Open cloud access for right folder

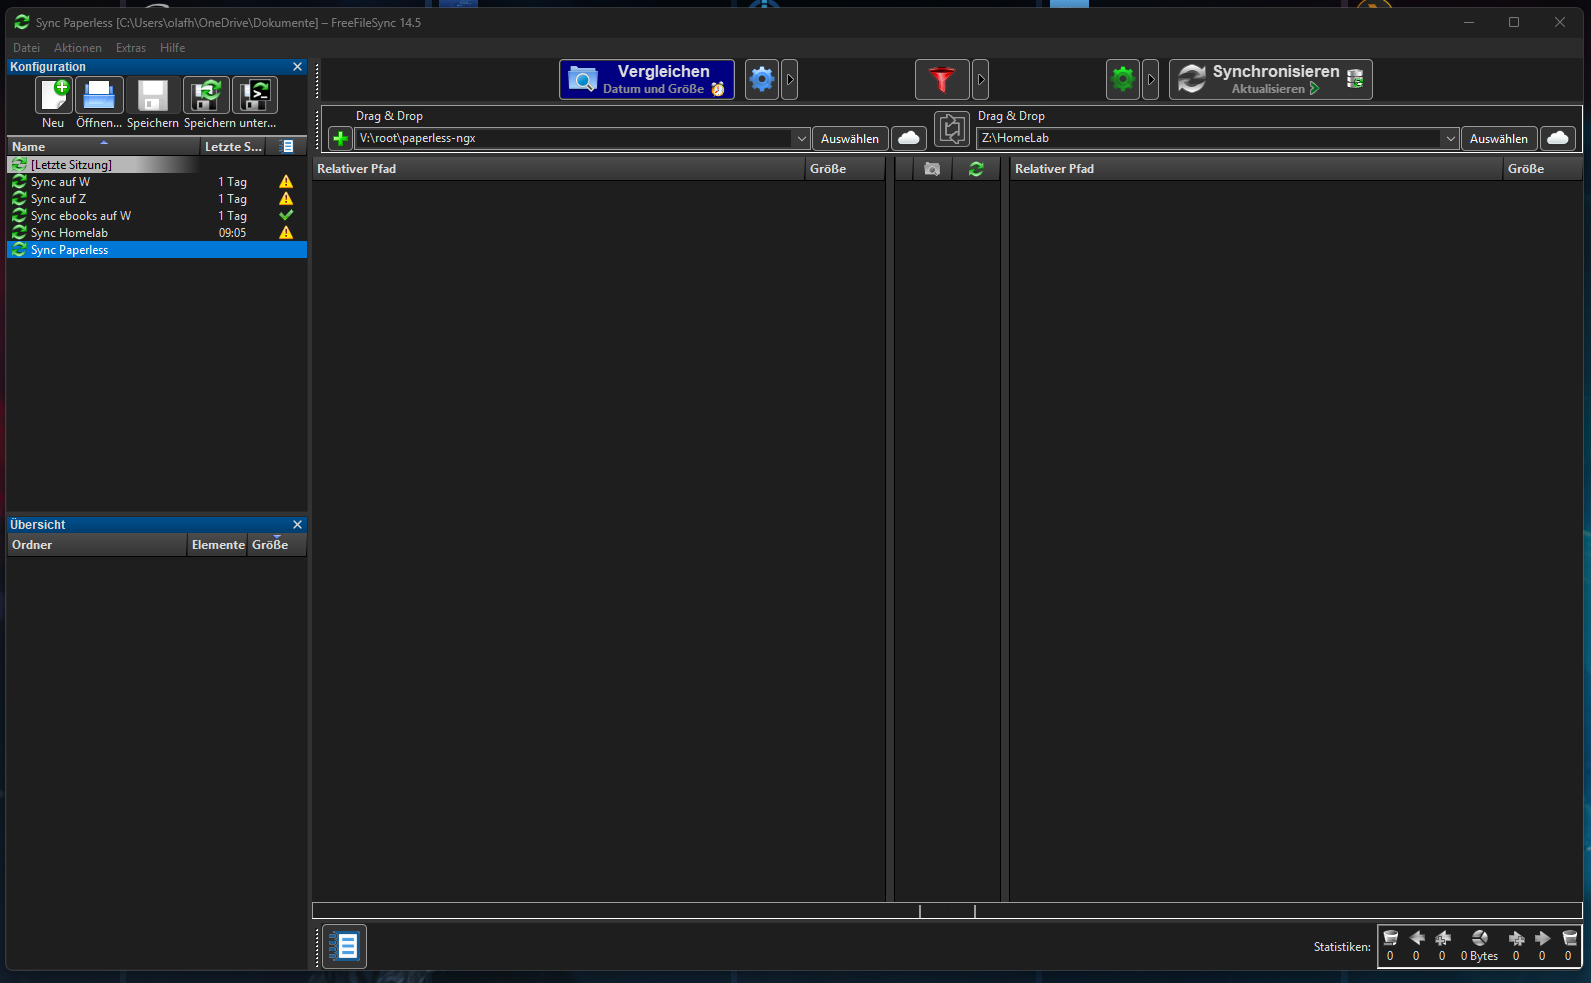(x=1558, y=139)
